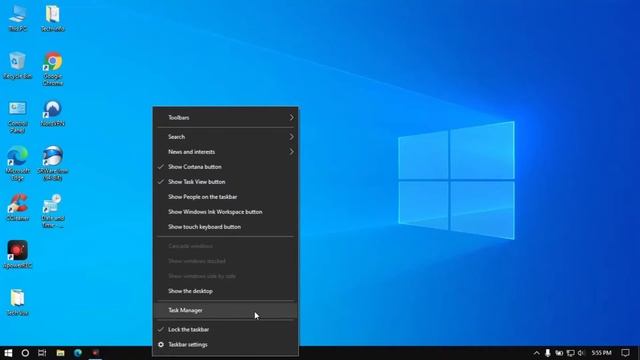The height and width of the screenshot is (360, 640).
Task: Open network status from system tray
Action: tap(570, 353)
